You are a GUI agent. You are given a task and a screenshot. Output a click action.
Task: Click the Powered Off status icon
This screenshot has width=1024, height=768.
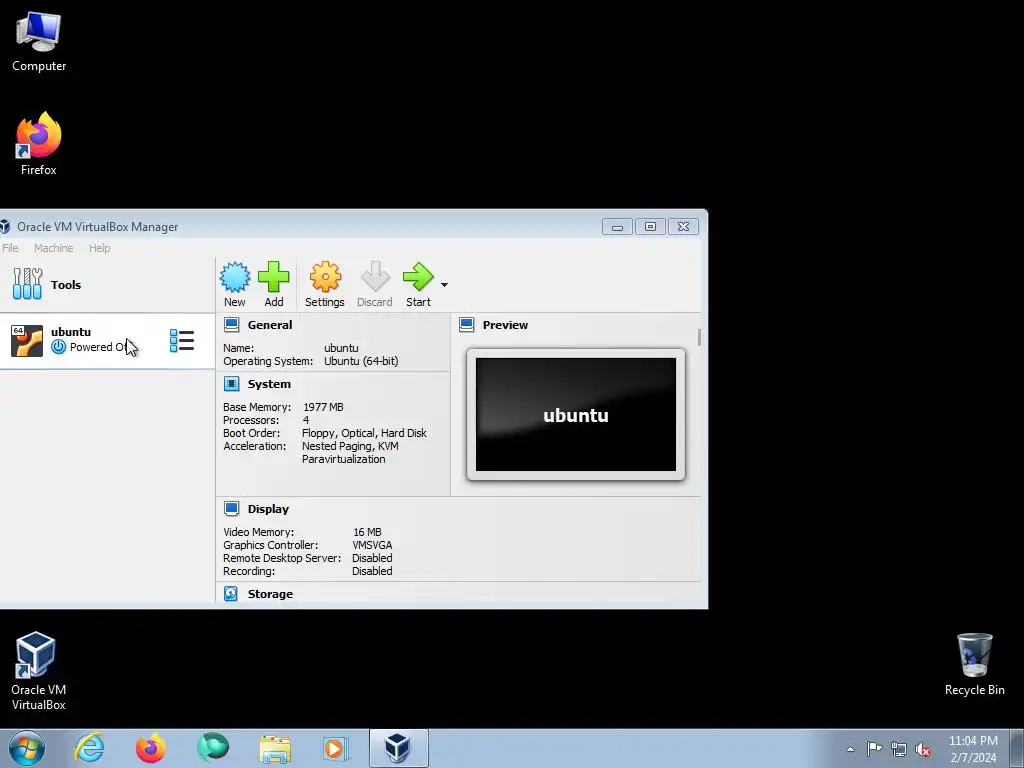[x=59, y=347]
